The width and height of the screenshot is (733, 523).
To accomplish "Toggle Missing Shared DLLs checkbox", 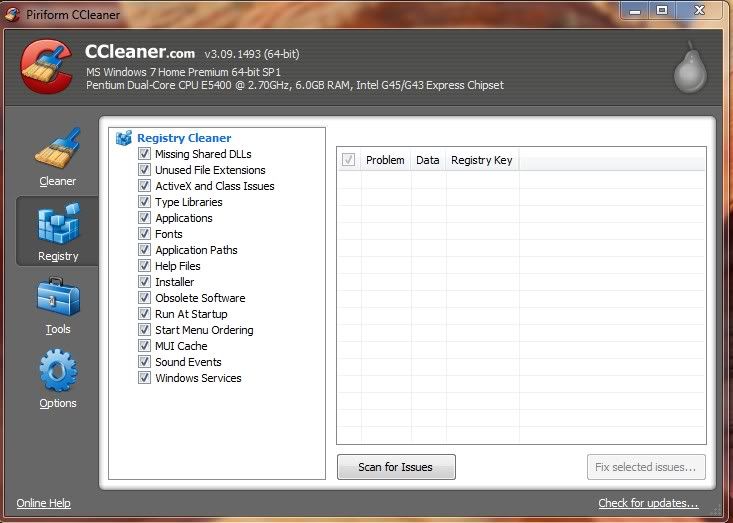I will point(144,154).
